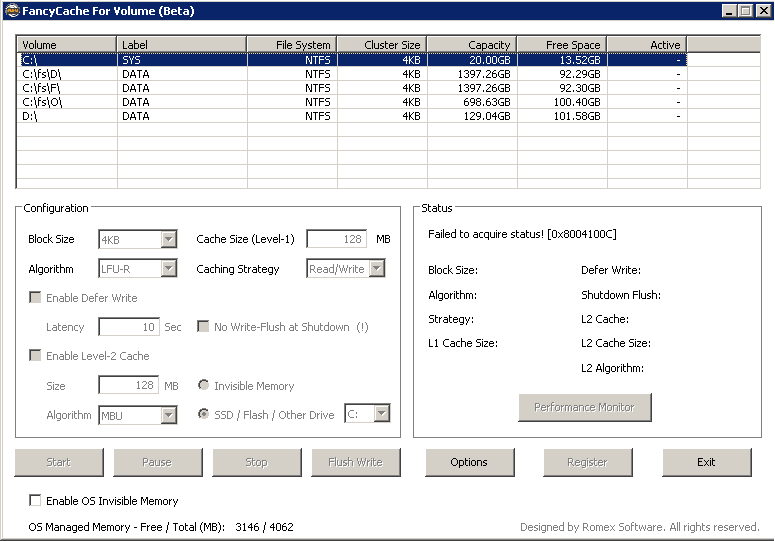The width and height of the screenshot is (775, 541).
Task: Click the Stop button
Action: (257, 462)
